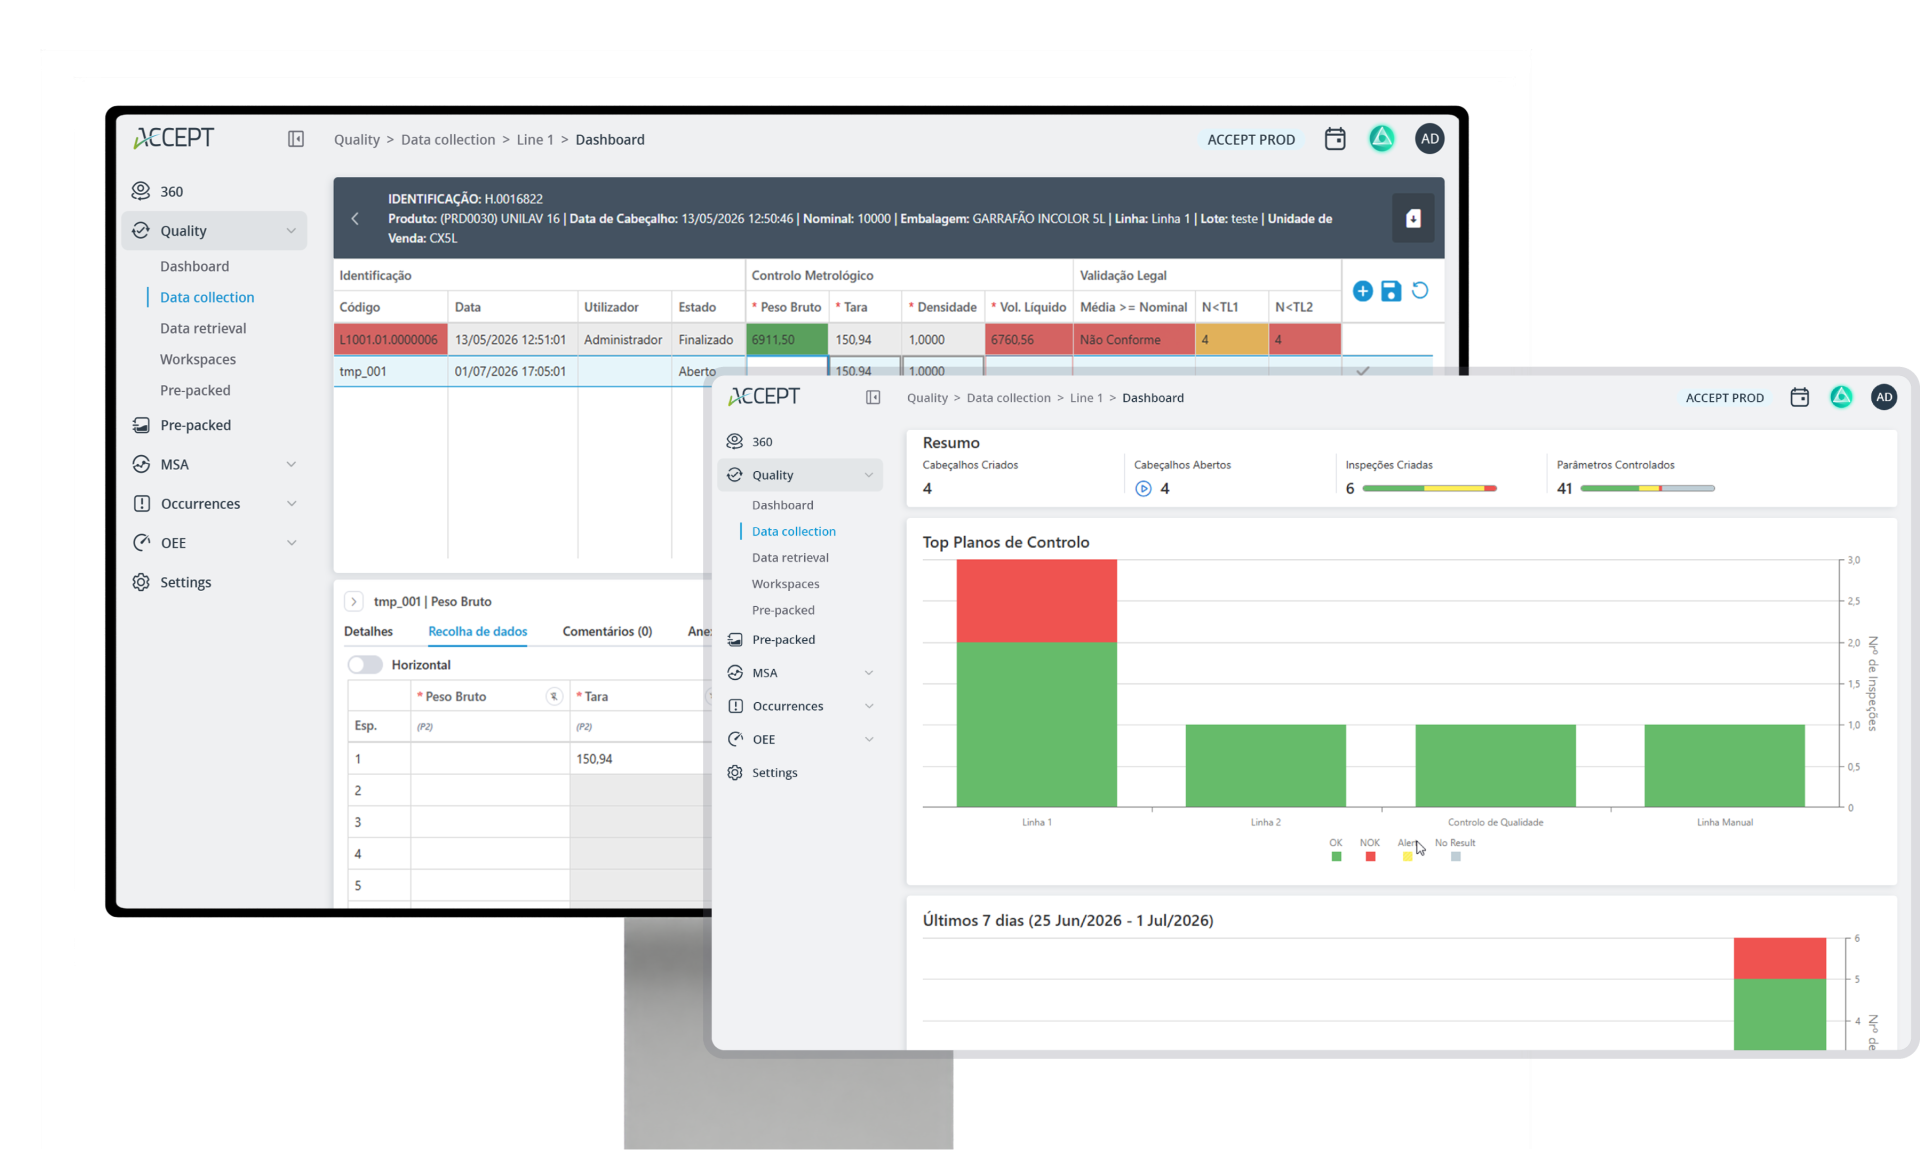The height and width of the screenshot is (1150, 1920).
Task: Click the download document icon in header banner
Action: 1413,219
